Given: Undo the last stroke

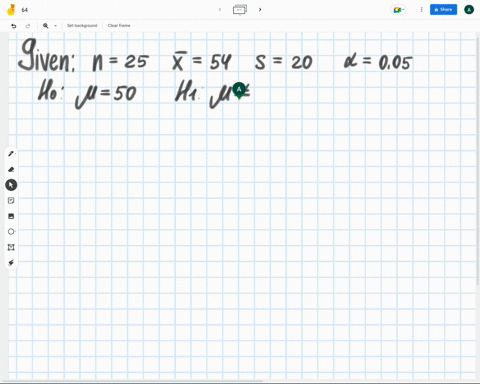Looking at the screenshot, I should pyautogui.click(x=14, y=26).
